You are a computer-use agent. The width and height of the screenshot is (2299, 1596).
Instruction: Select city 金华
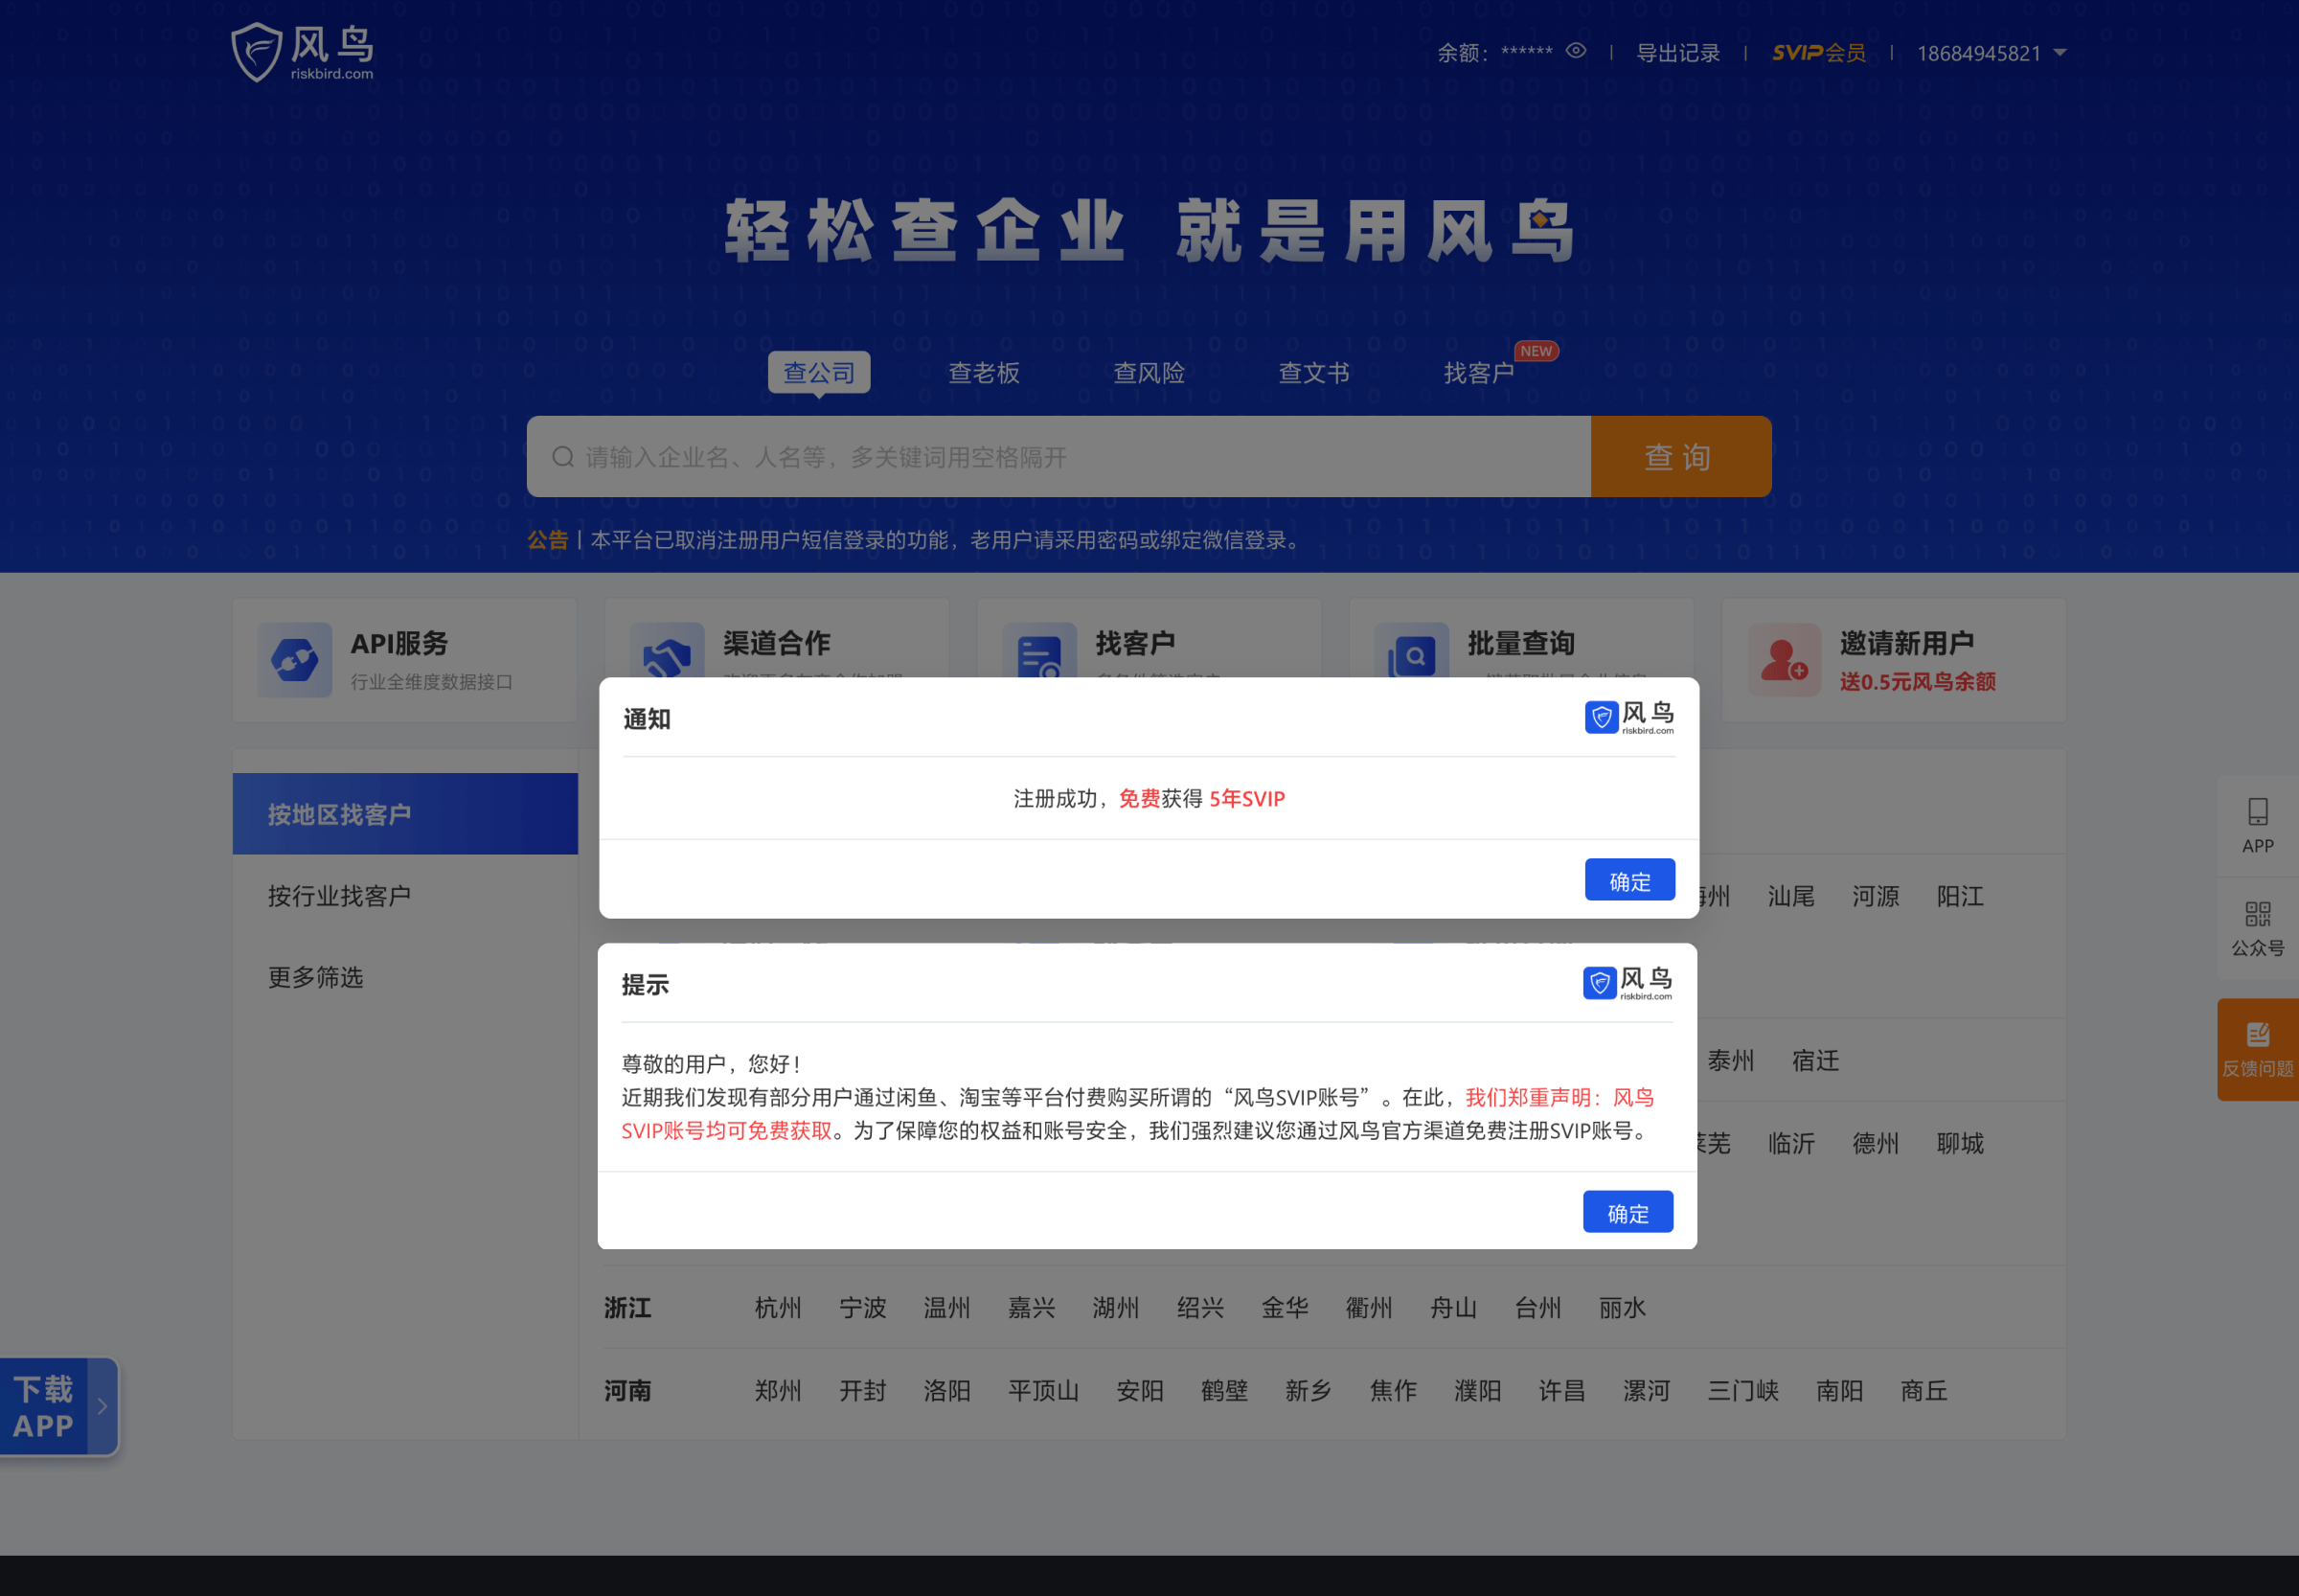[1285, 1307]
